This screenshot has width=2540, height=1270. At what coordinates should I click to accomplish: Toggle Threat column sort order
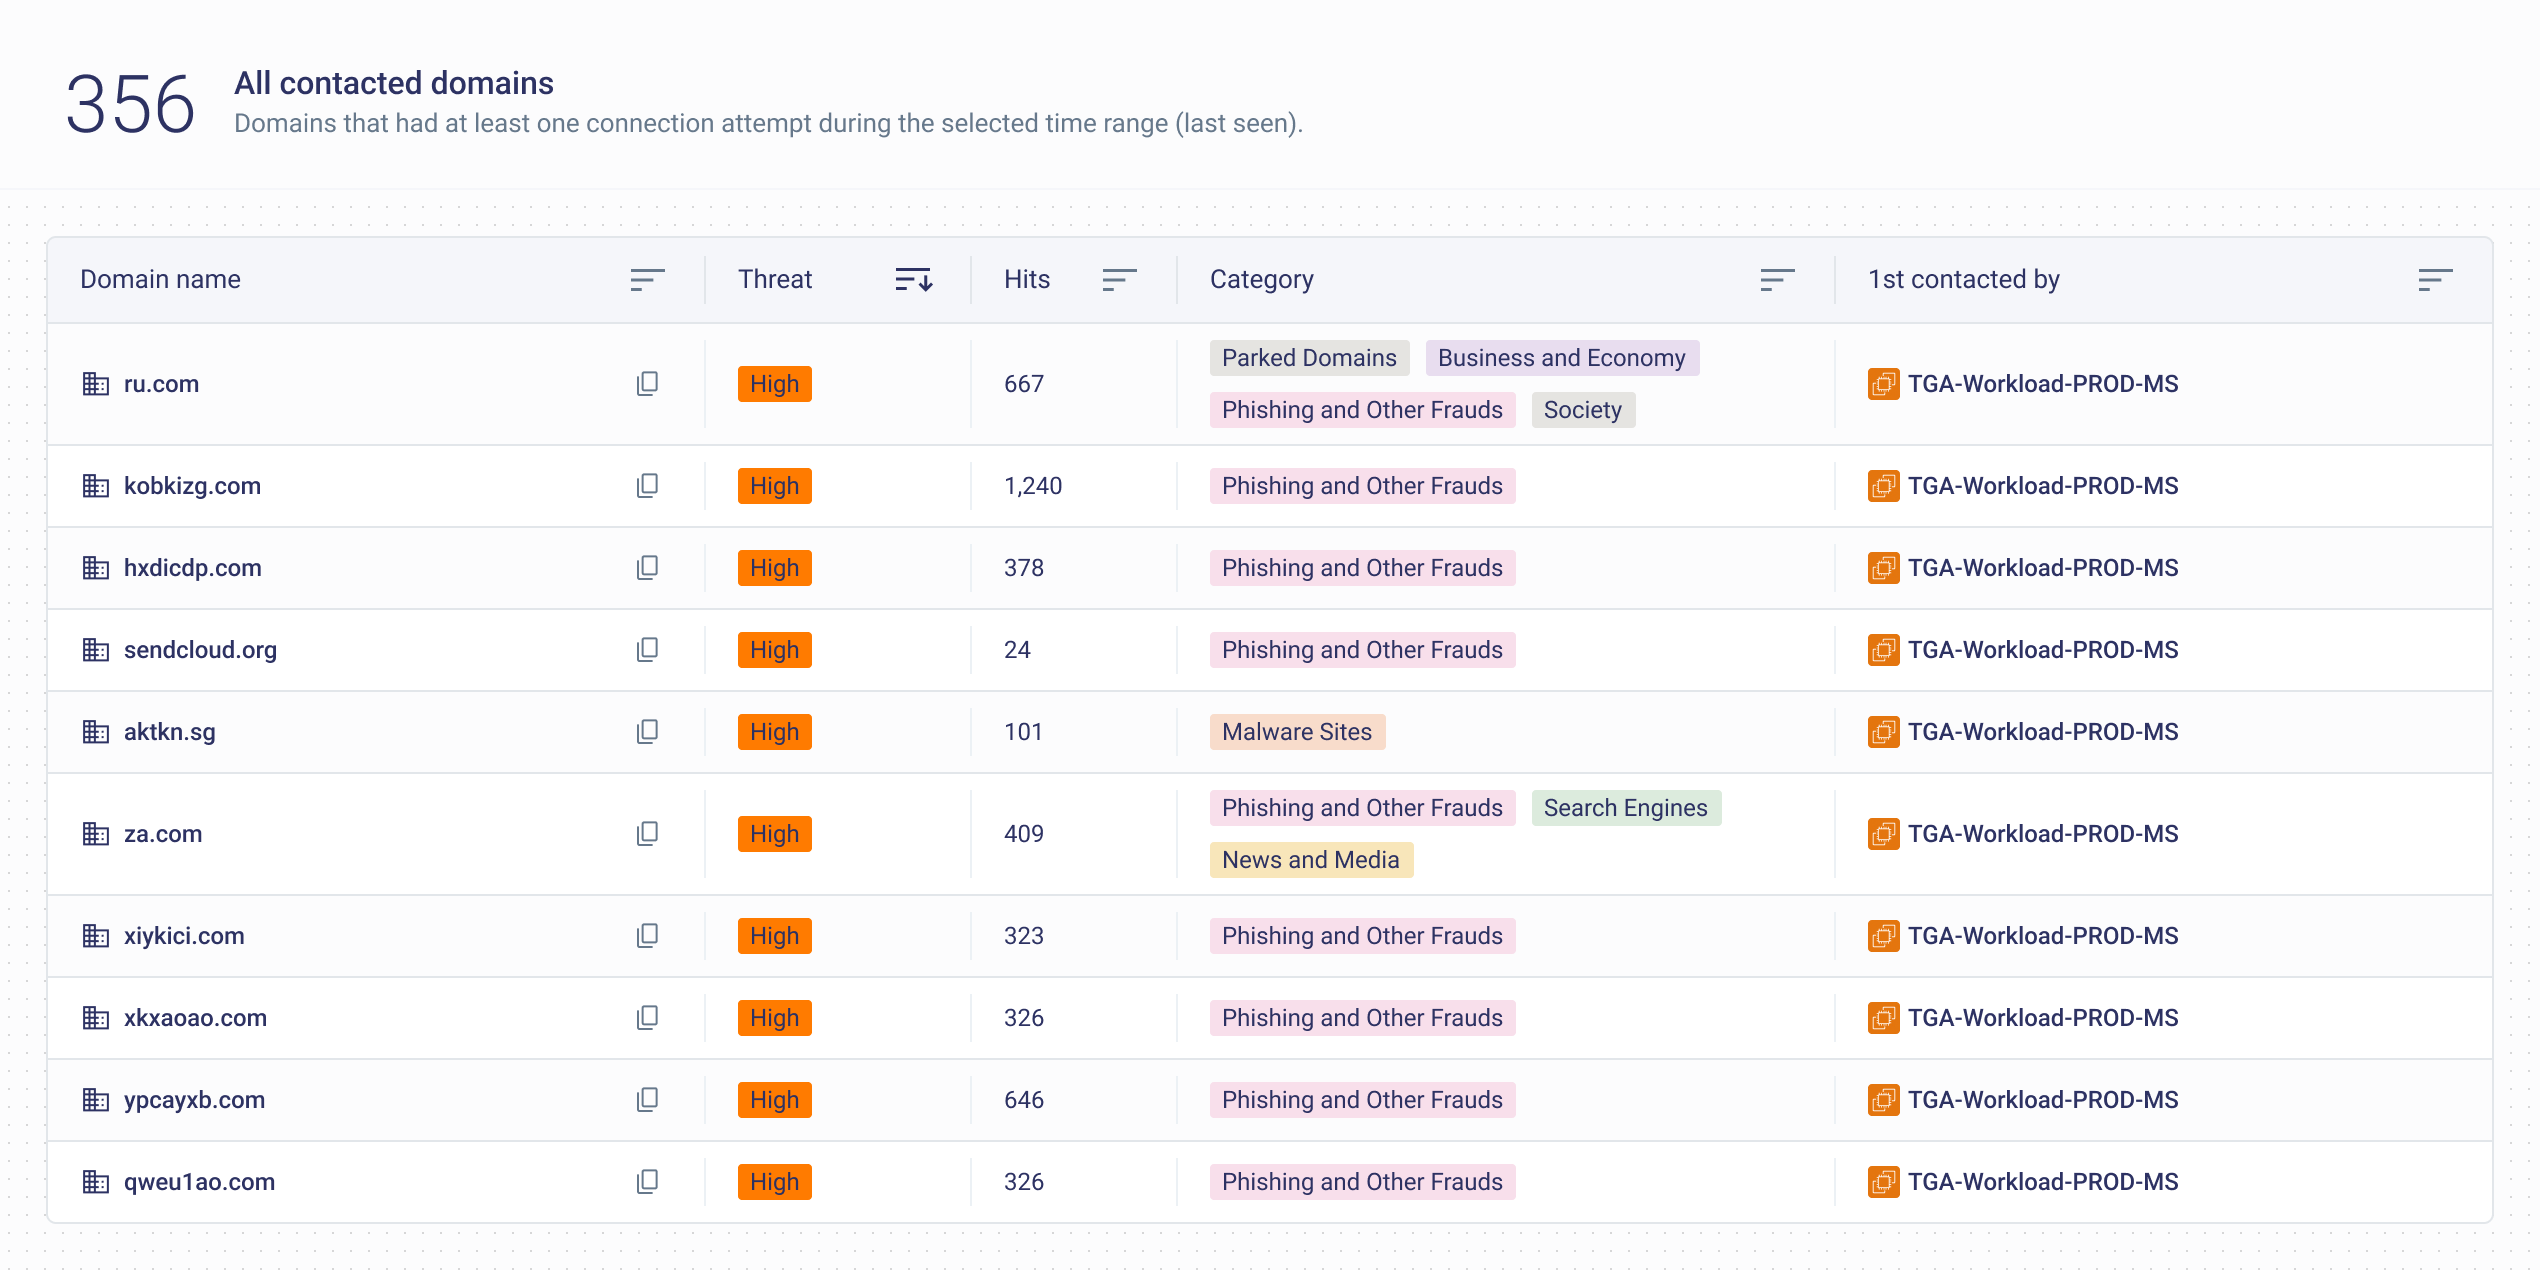click(913, 280)
